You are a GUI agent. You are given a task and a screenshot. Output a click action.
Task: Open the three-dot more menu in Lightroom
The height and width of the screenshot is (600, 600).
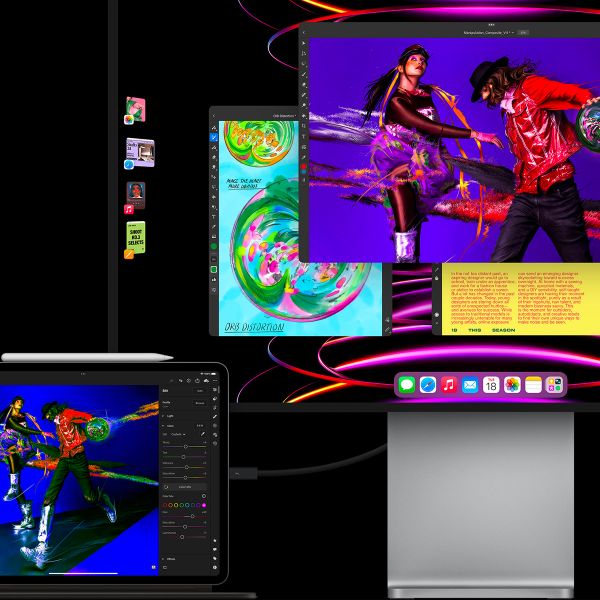pos(215,381)
